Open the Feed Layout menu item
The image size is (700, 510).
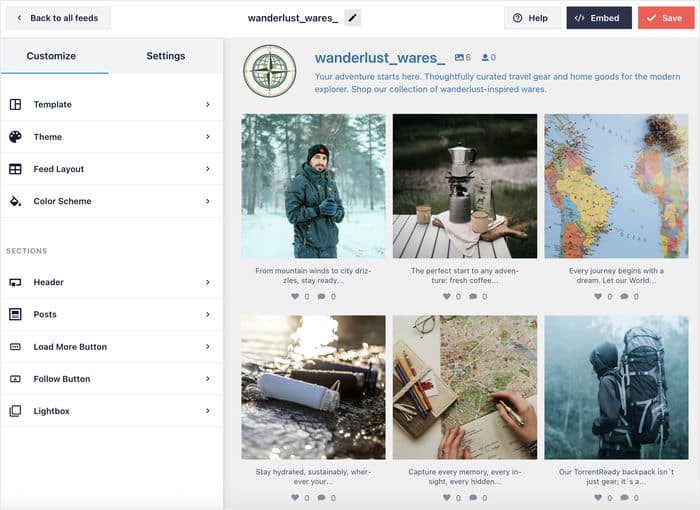click(112, 169)
